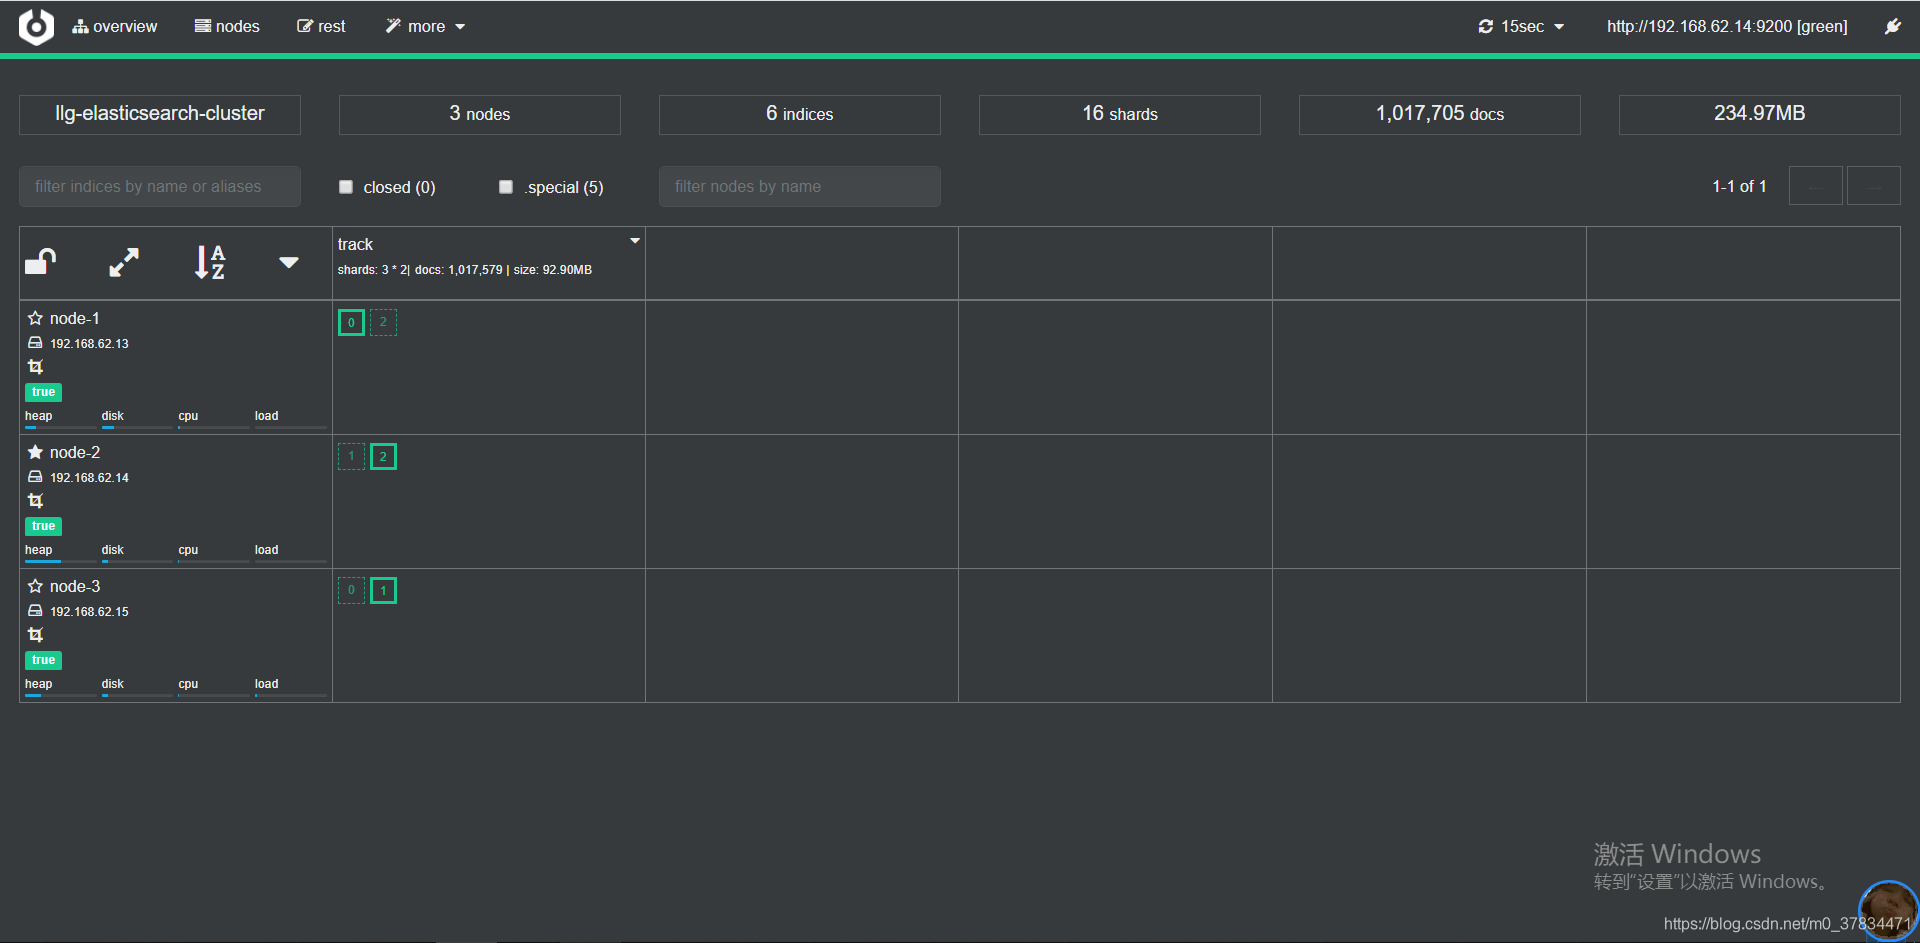Viewport: 1920px width, 943px height.
Task: Select primary shard 0 on node-1
Action: 351,322
